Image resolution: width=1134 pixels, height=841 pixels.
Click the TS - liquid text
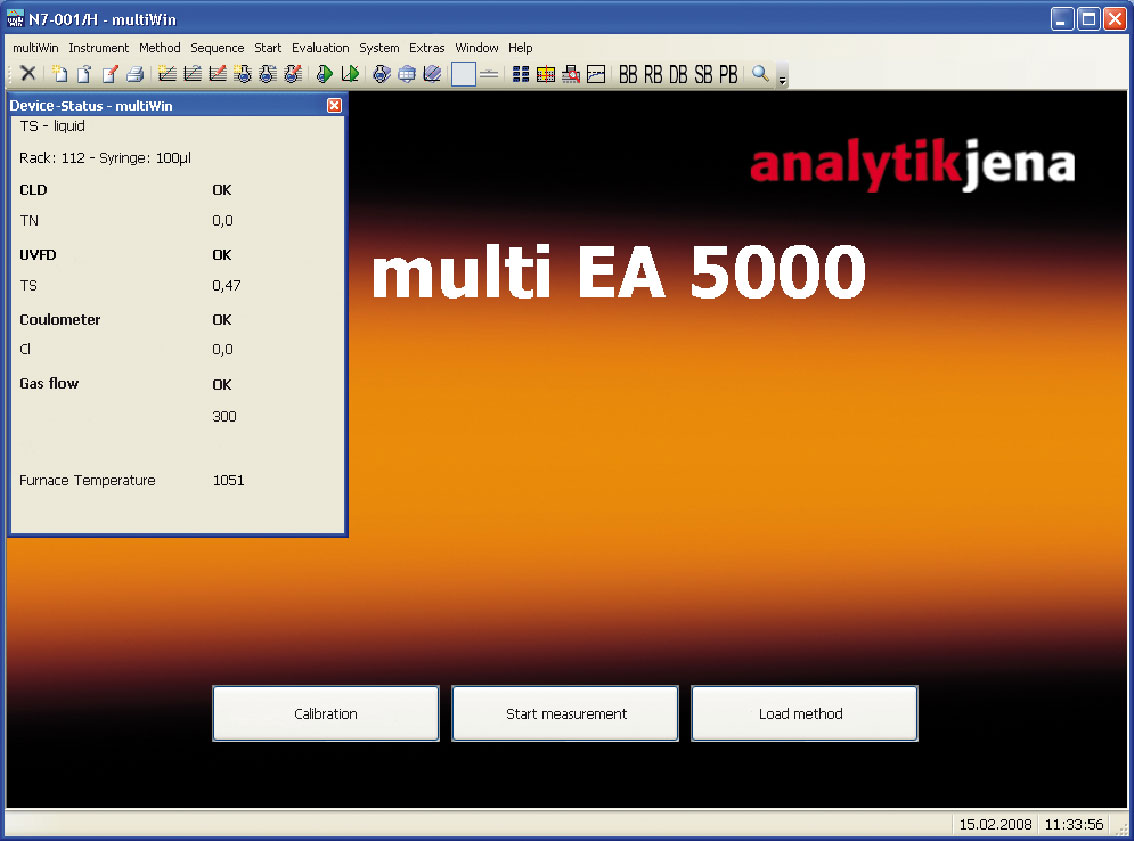coord(52,127)
